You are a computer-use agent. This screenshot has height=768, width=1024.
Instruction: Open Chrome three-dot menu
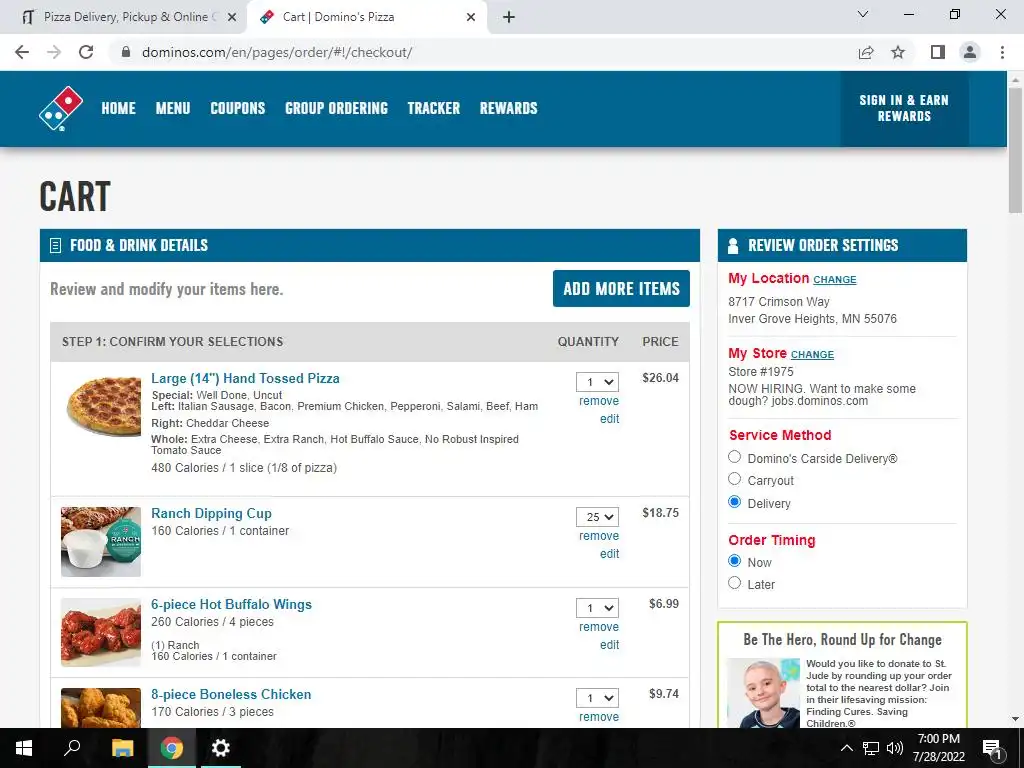(1002, 52)
